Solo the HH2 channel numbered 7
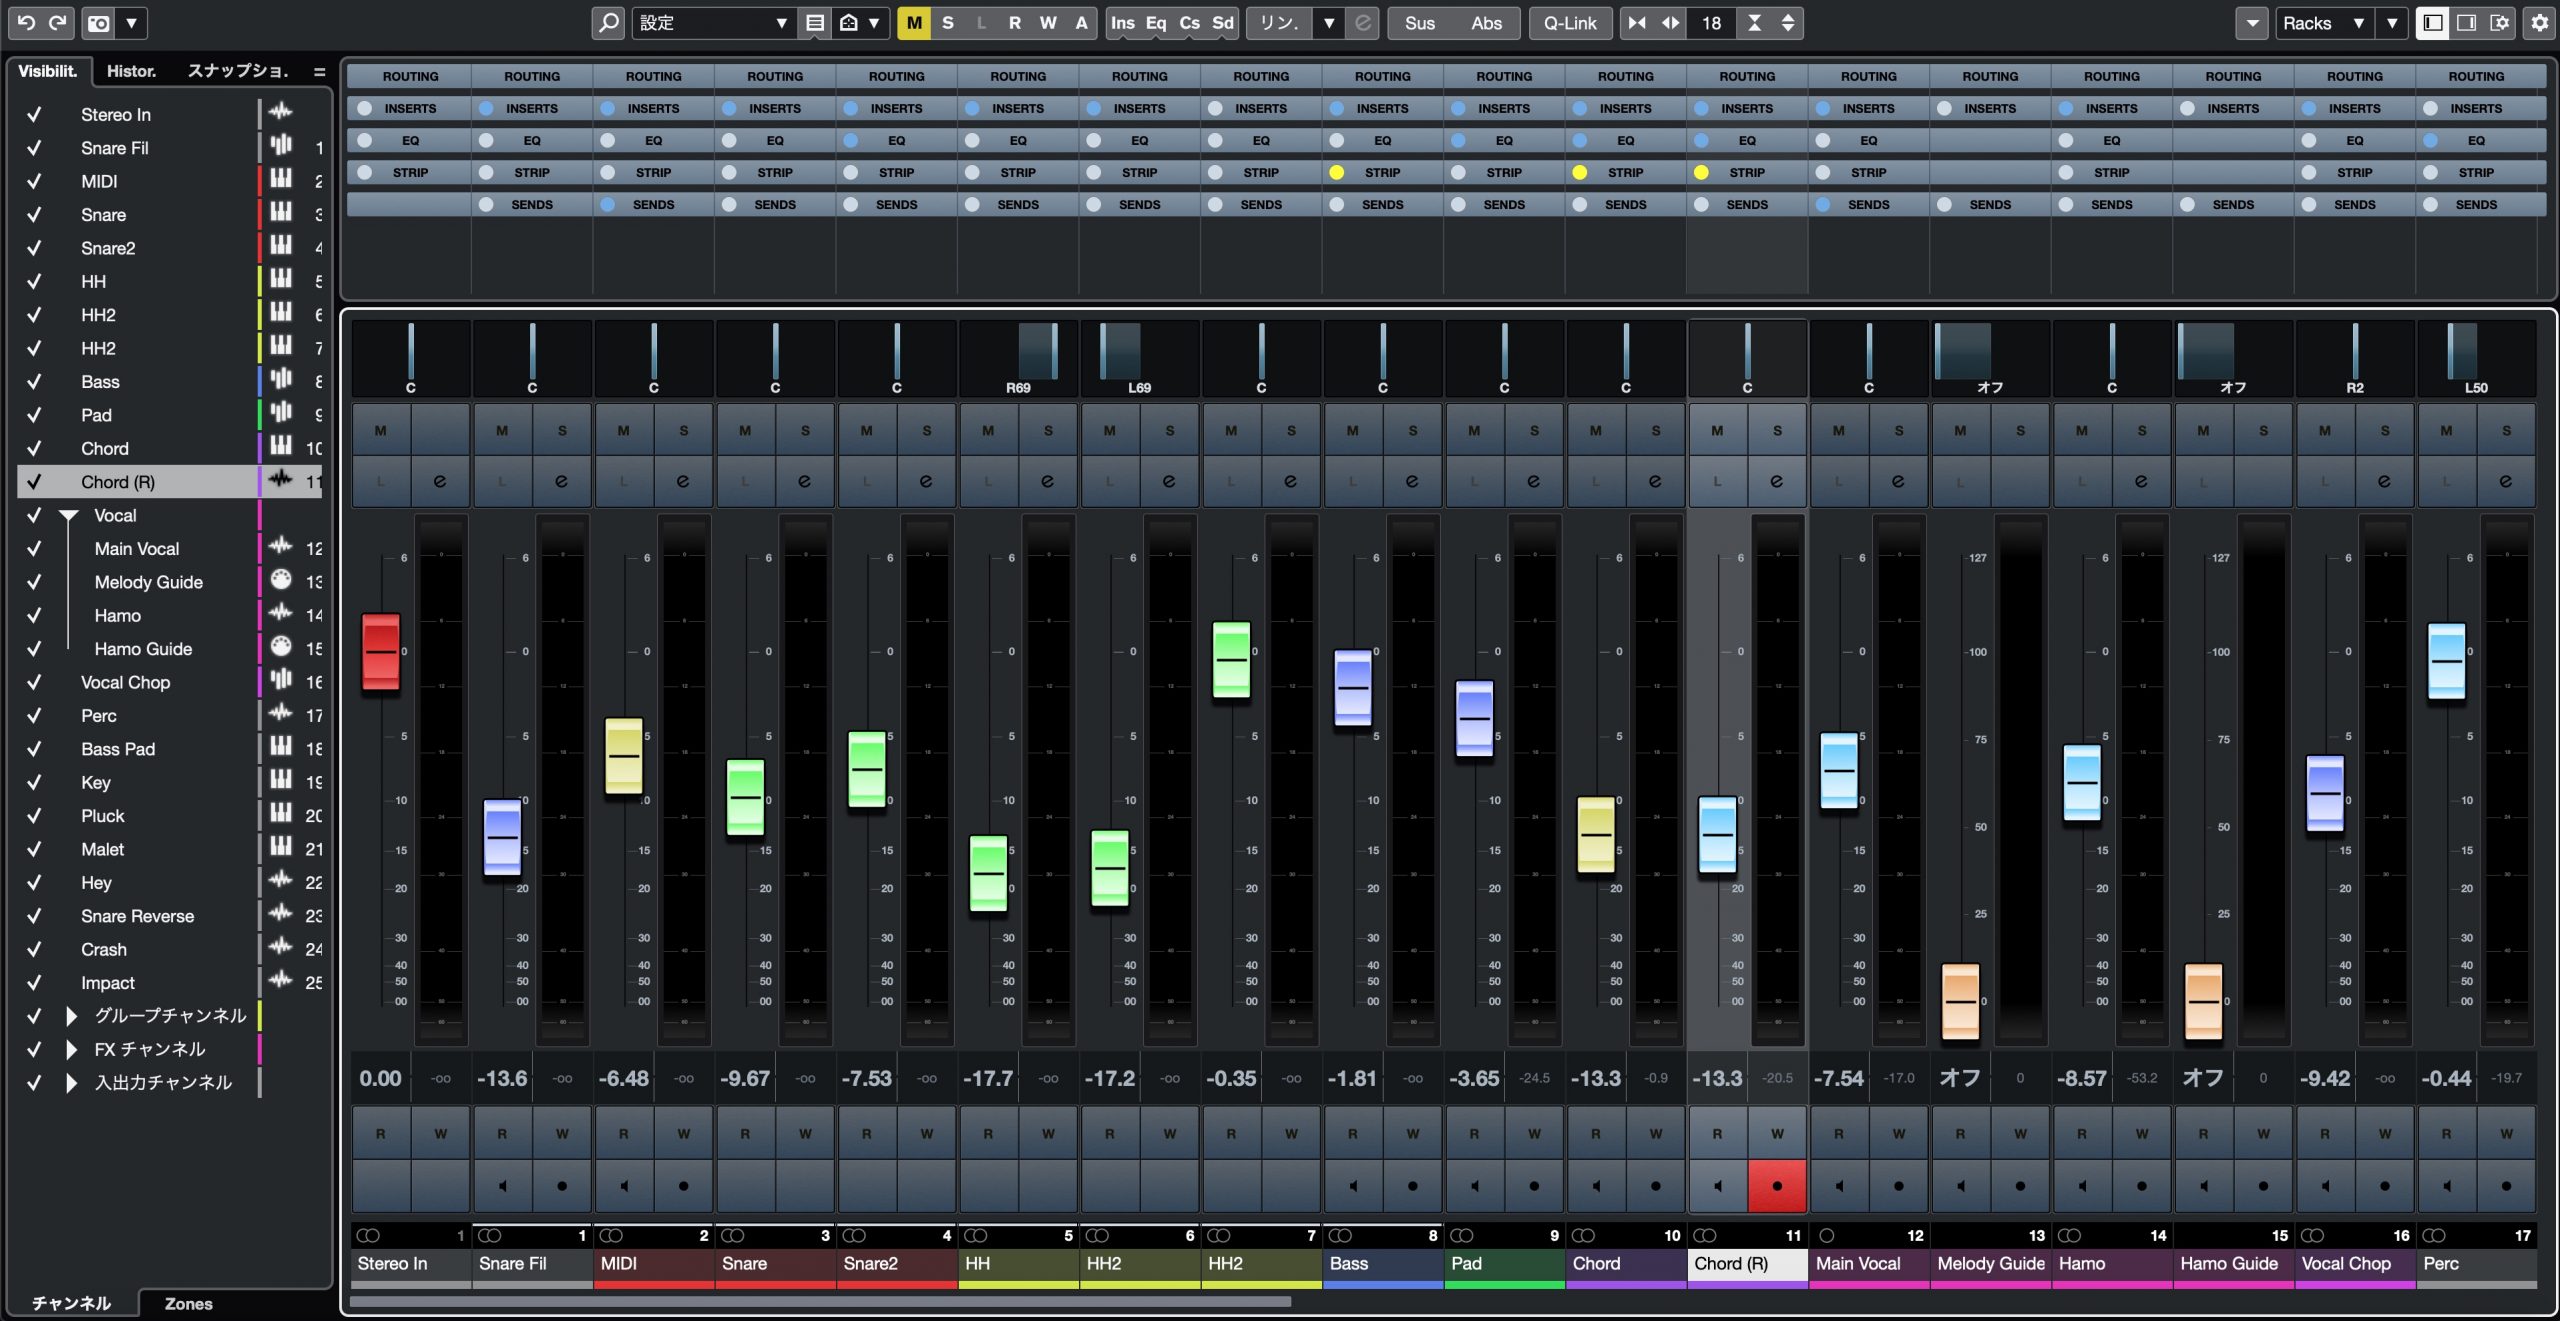The height and width of the screenshot is (1321, 2560). (x=1291, y=430)
